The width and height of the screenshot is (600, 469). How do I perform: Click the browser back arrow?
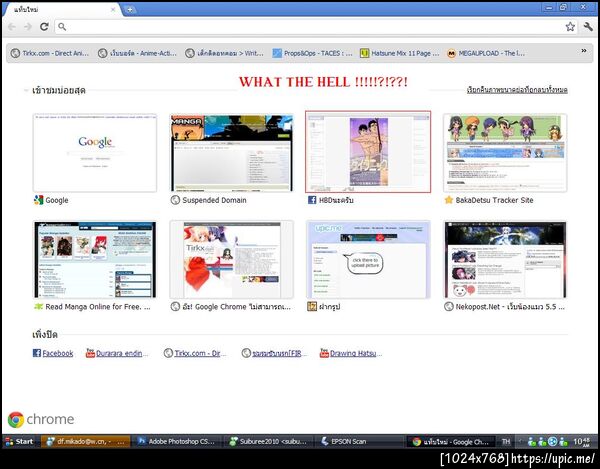click(11, 27)
